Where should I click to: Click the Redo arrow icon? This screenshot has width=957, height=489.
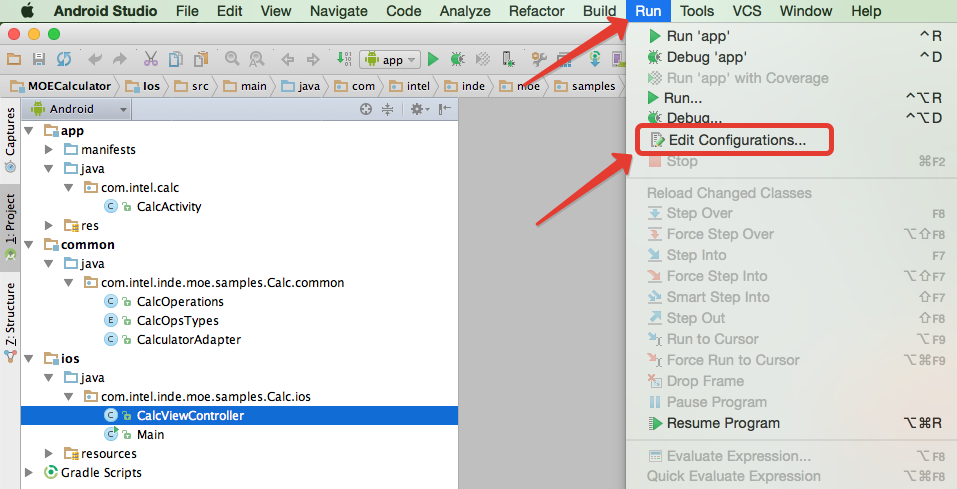coord(120,59)
